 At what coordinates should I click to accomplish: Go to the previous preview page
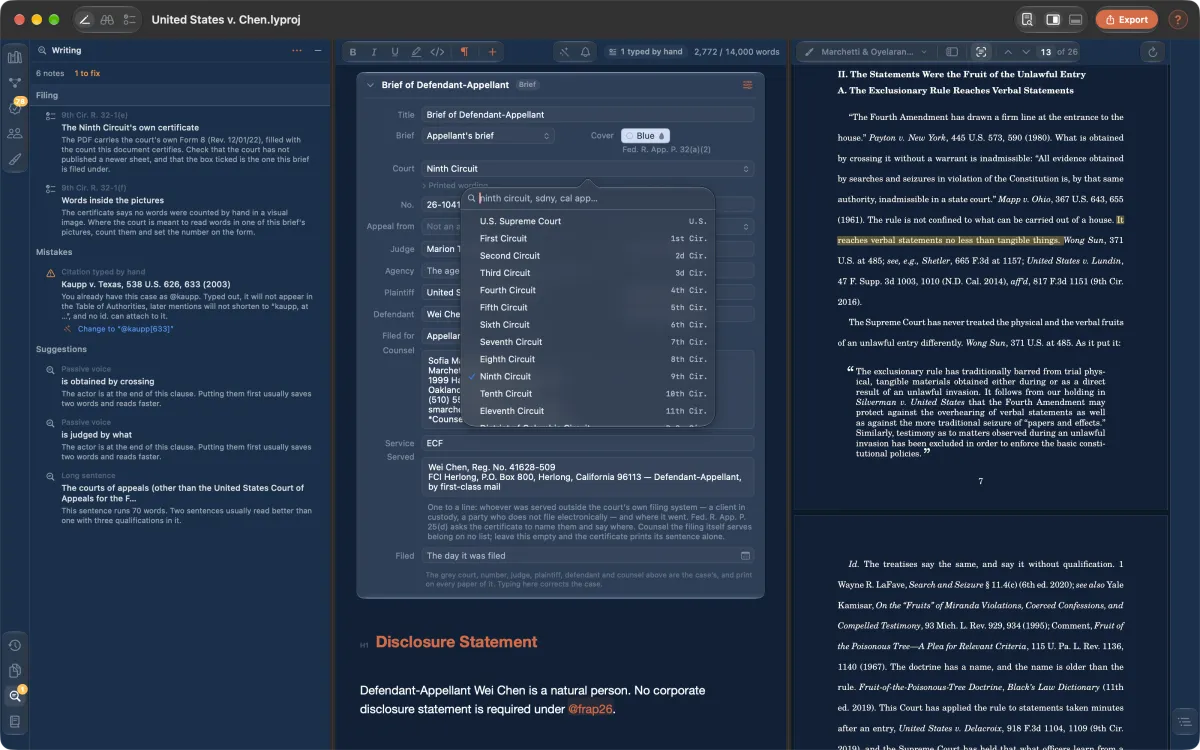[1008, 51]
